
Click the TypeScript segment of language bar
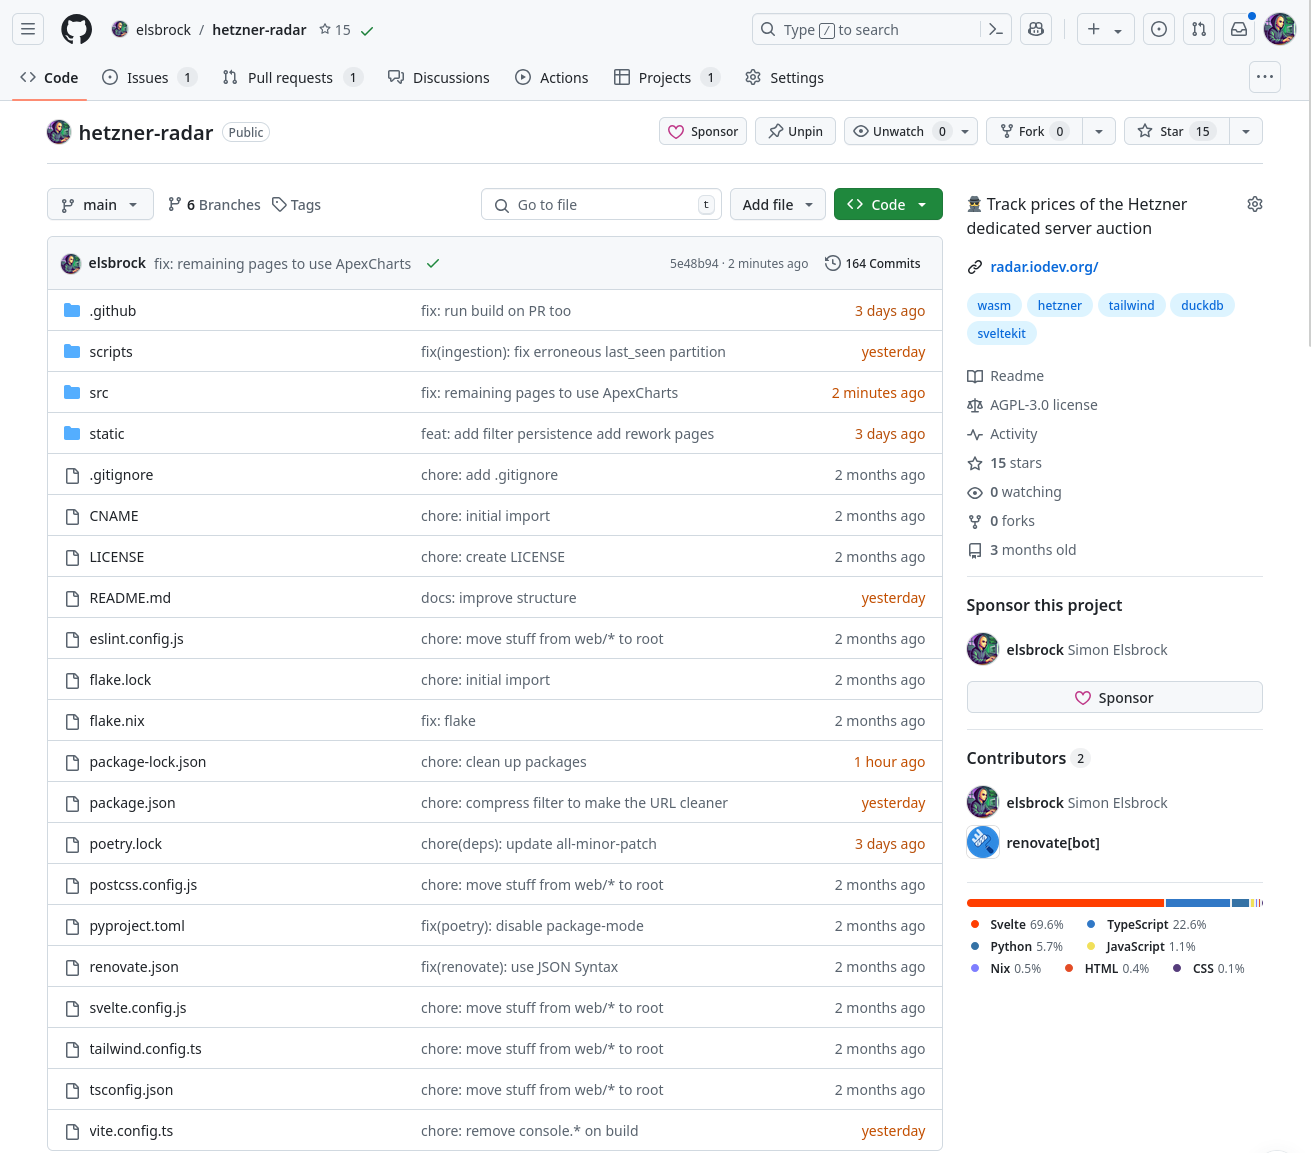[1197, 903]
